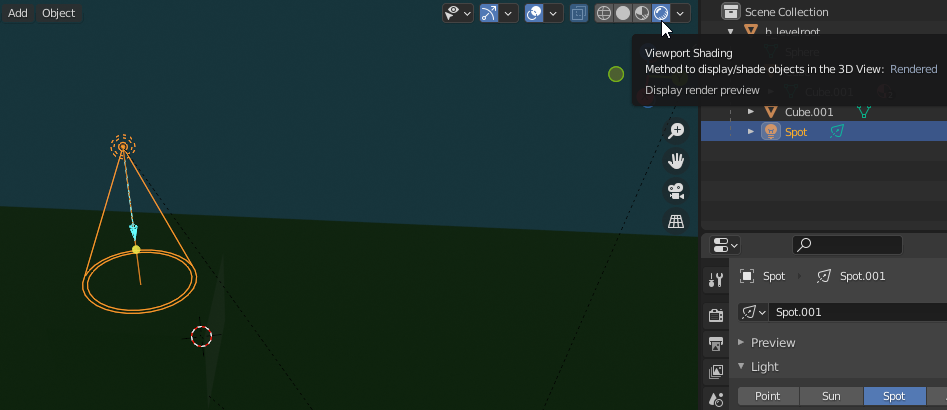Click the Spot light bulb icon
Viewport: 947px width, 410px height.
(771, 132)
